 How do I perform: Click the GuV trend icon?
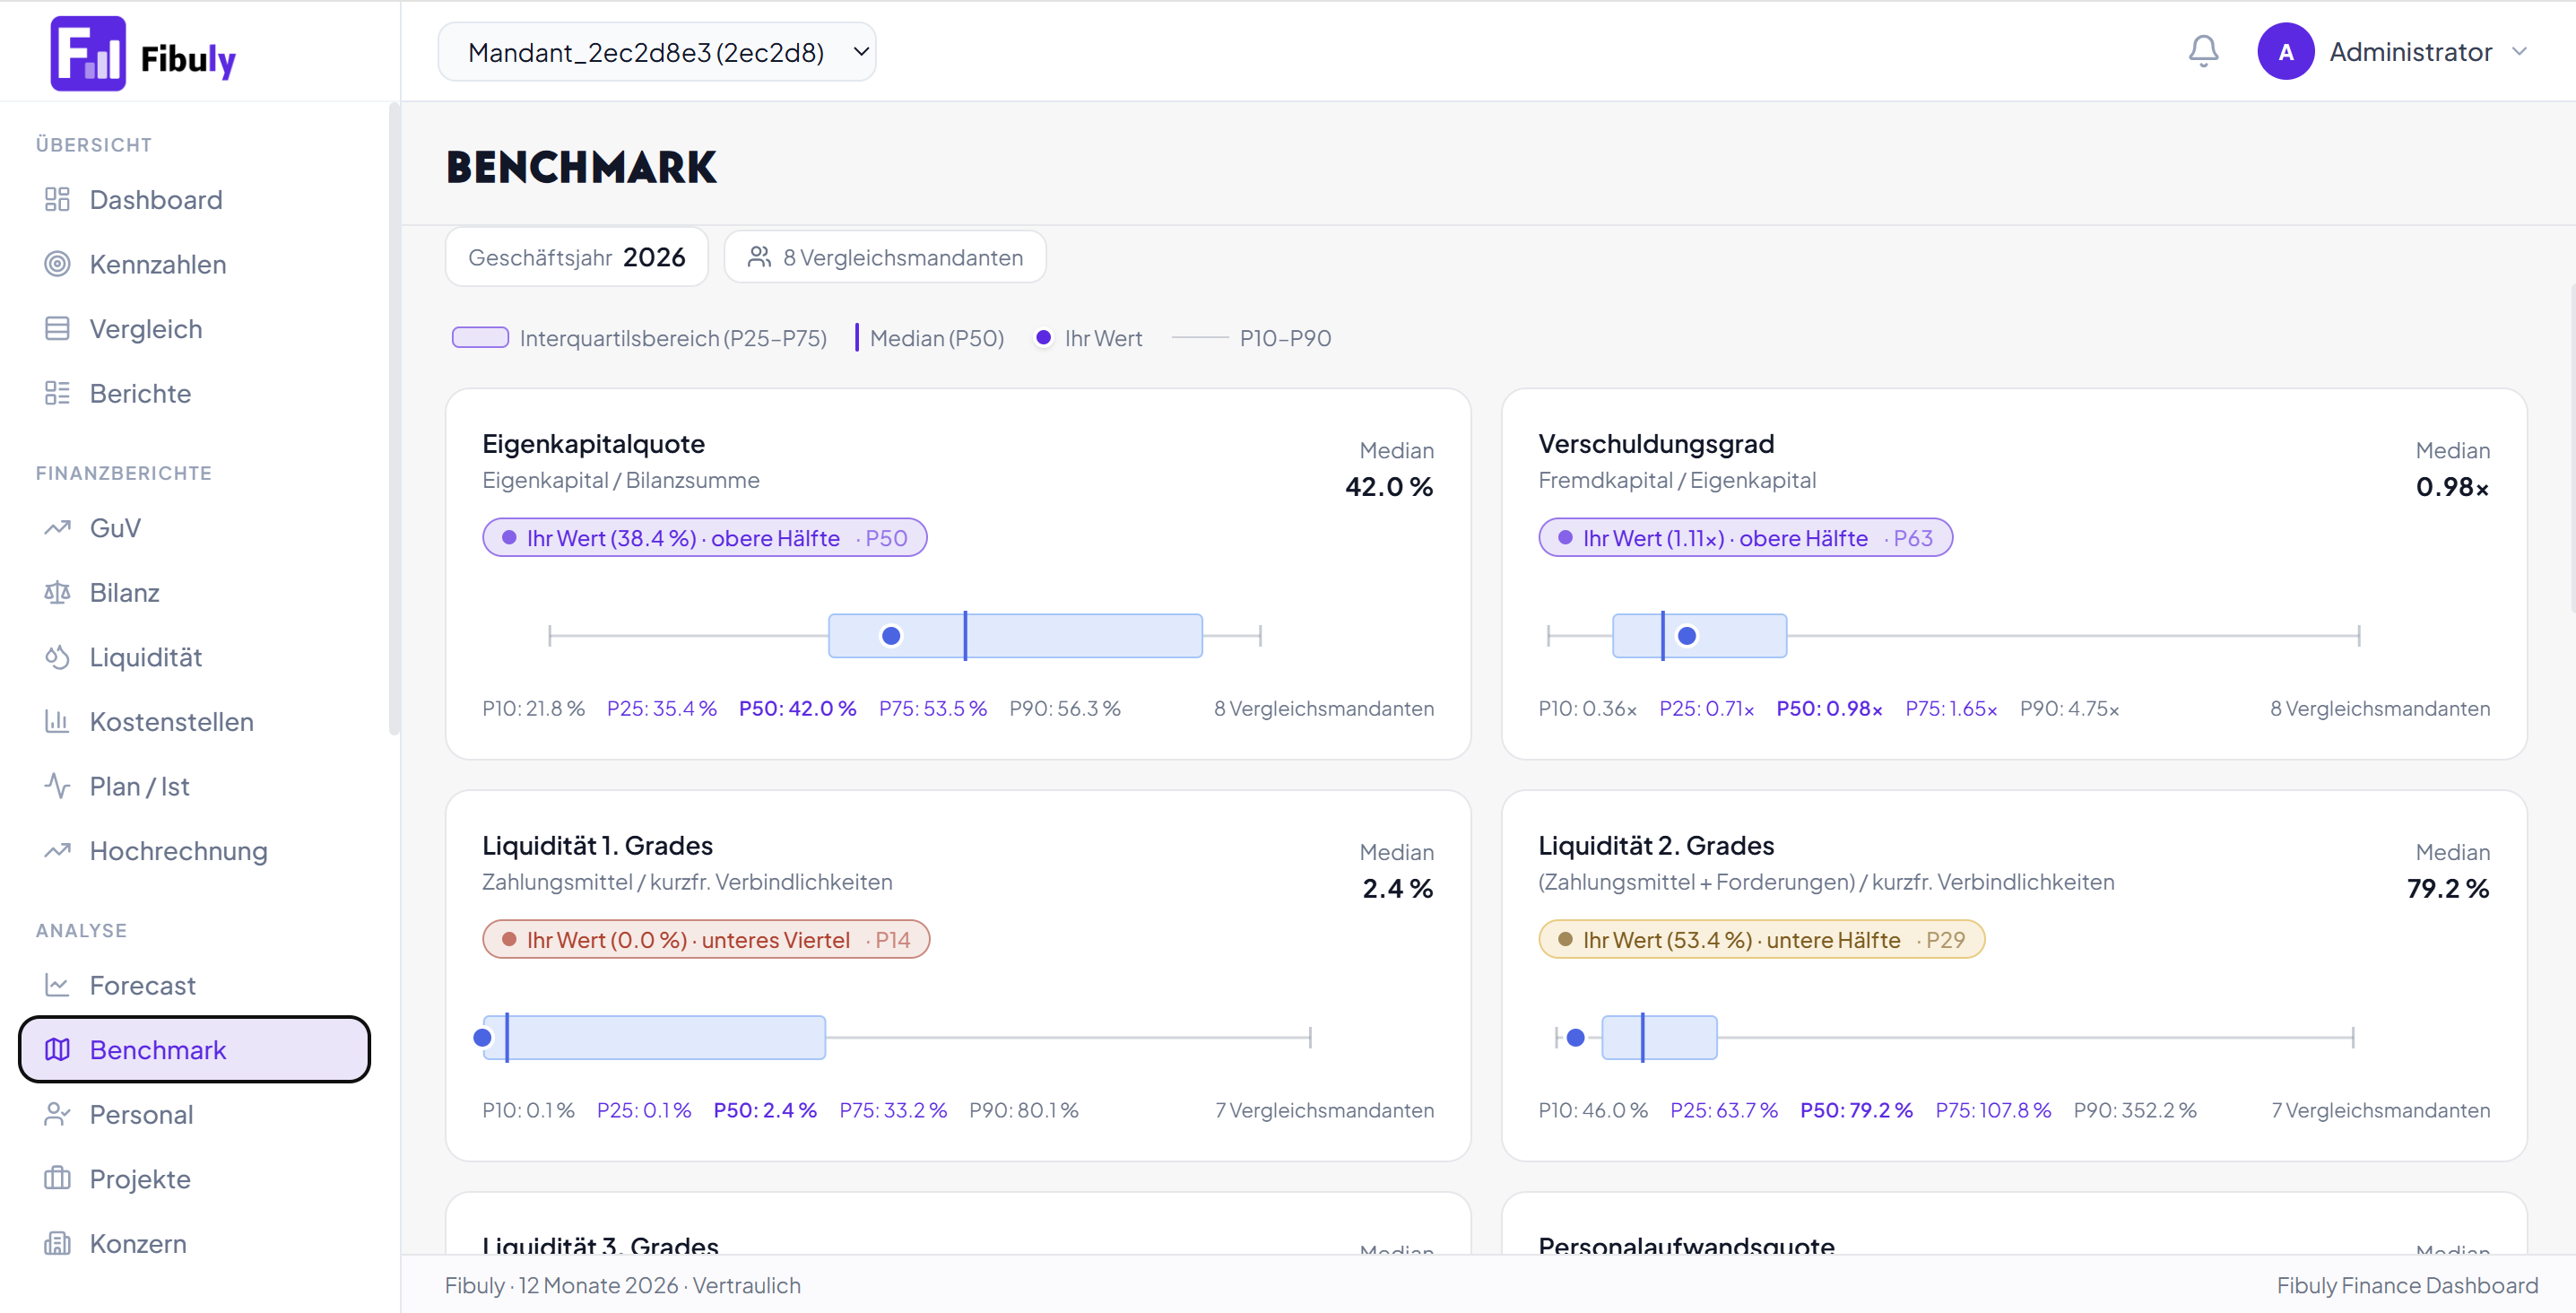point(57,528)
